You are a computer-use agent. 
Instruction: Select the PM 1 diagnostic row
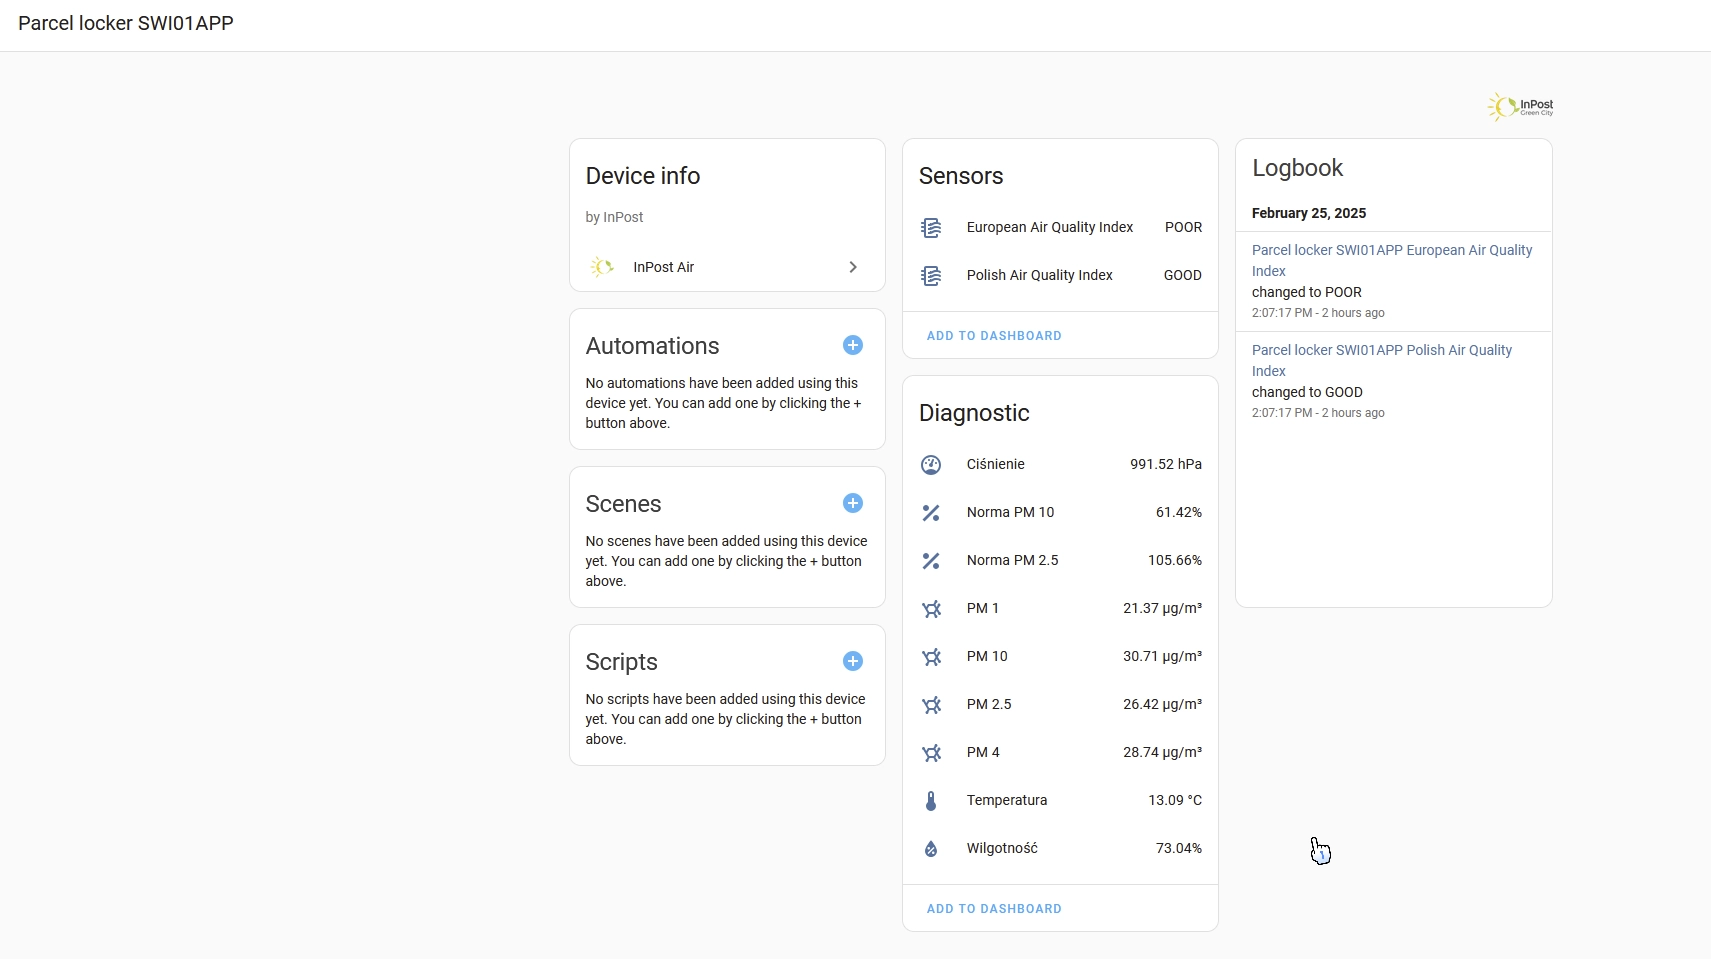click(x=1060, y=608)
